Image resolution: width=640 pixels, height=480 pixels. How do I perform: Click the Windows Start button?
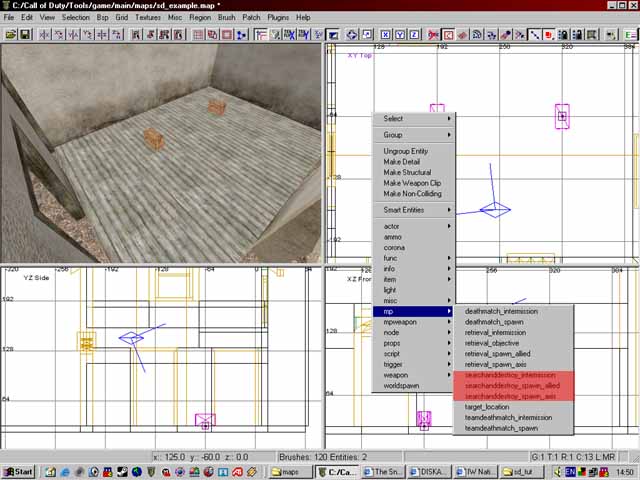[19, 471]
